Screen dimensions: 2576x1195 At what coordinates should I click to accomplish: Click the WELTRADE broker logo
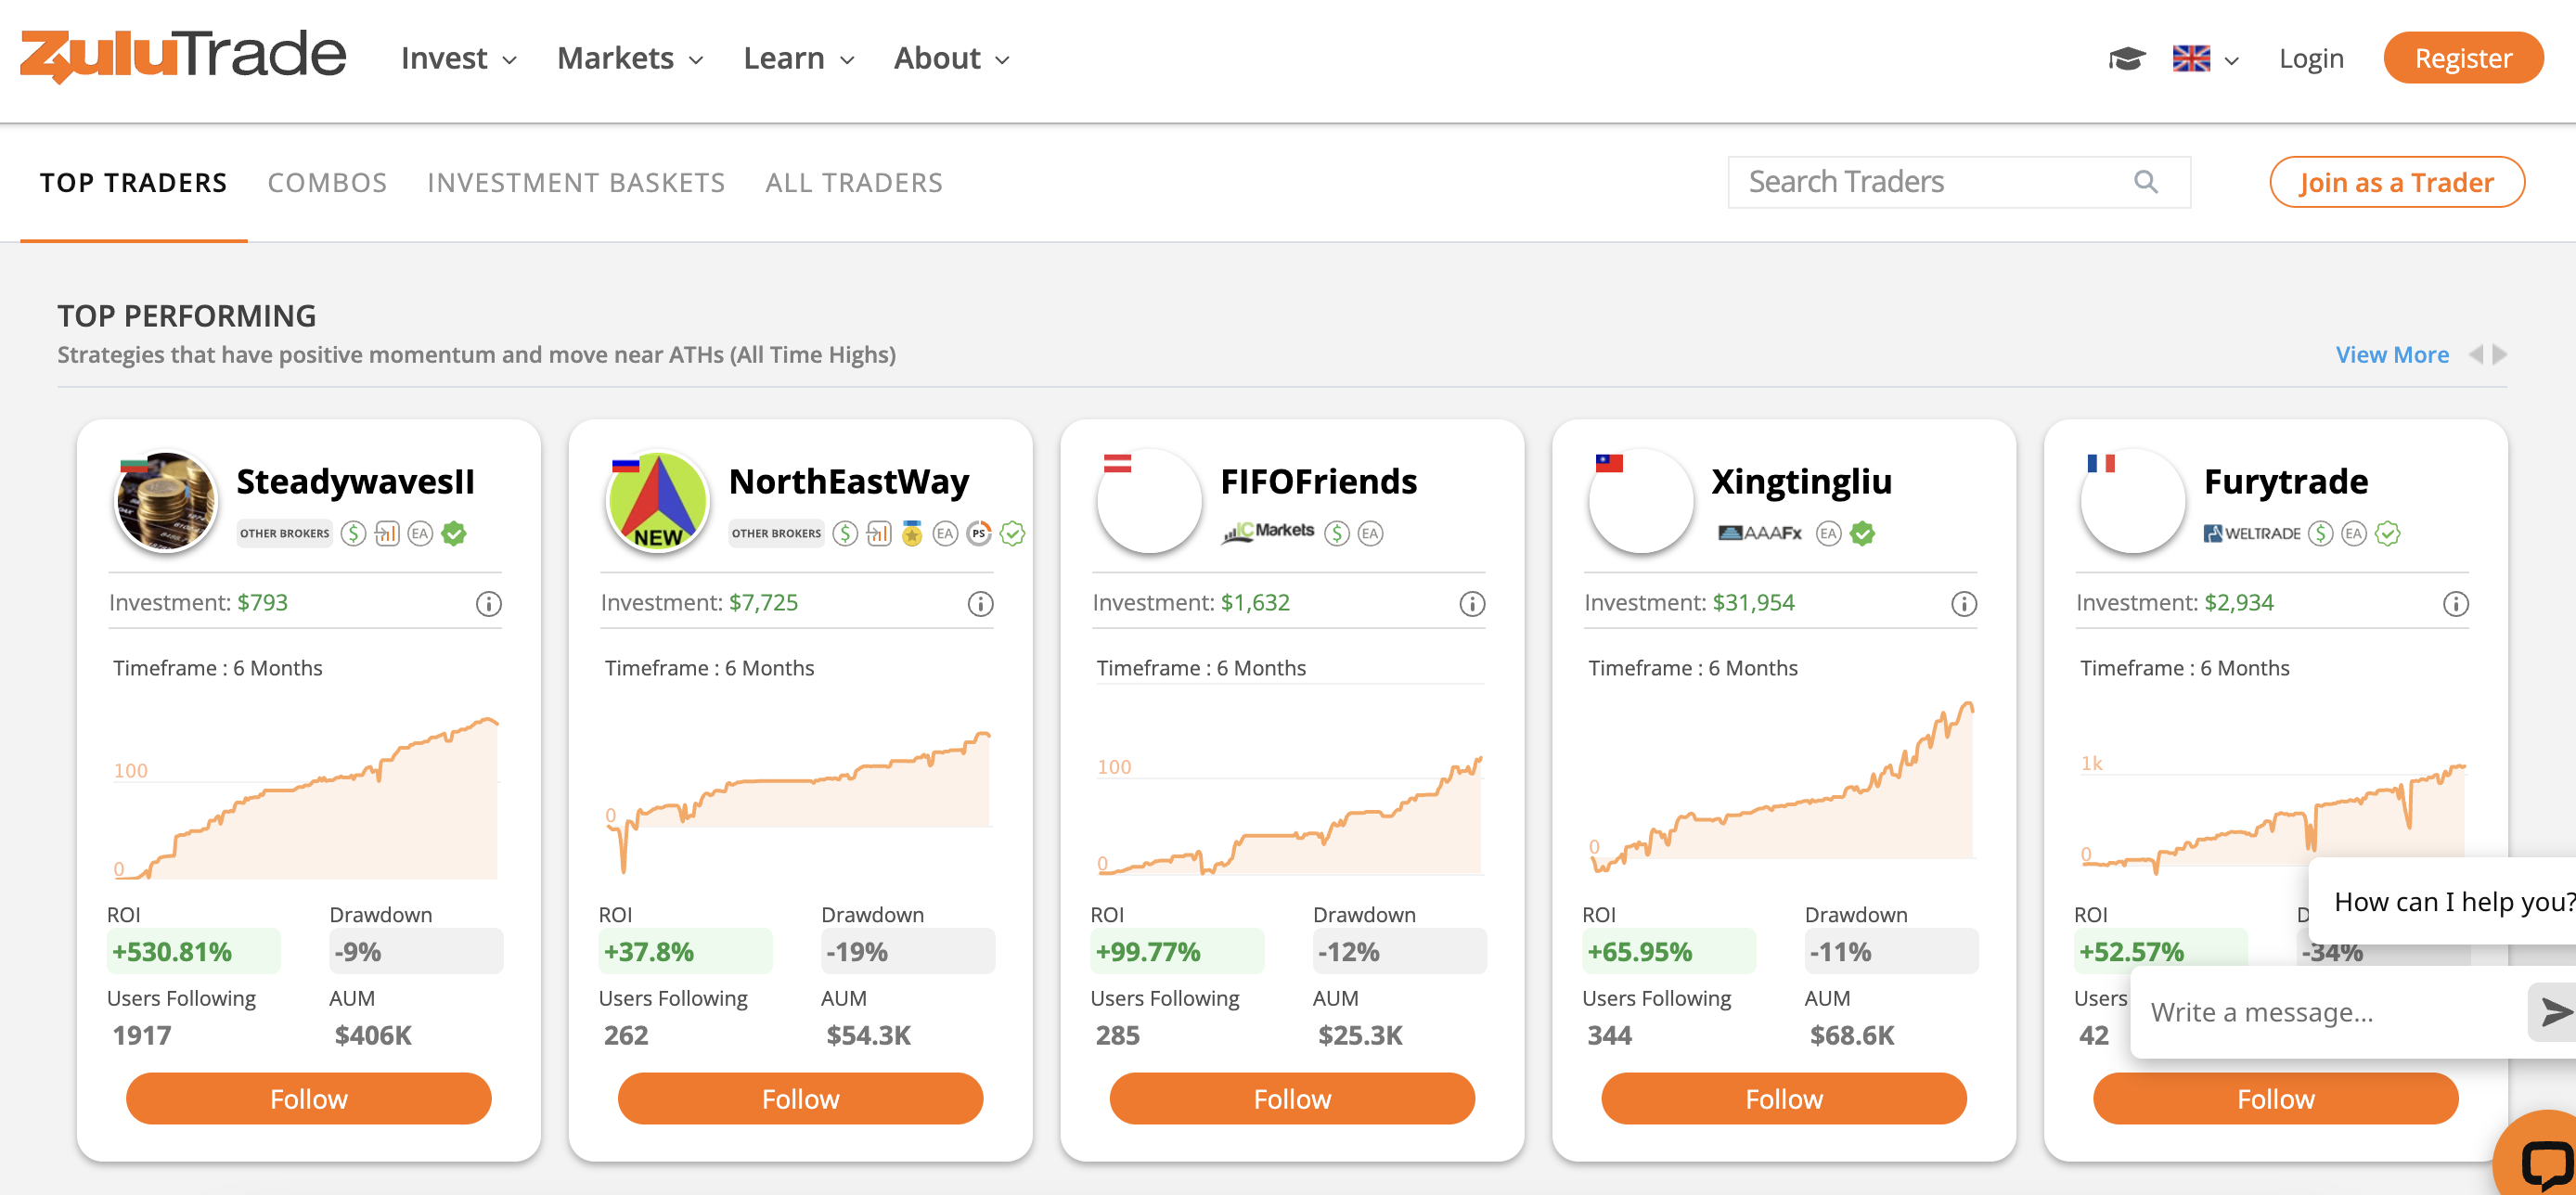[x=2251, y=533]
